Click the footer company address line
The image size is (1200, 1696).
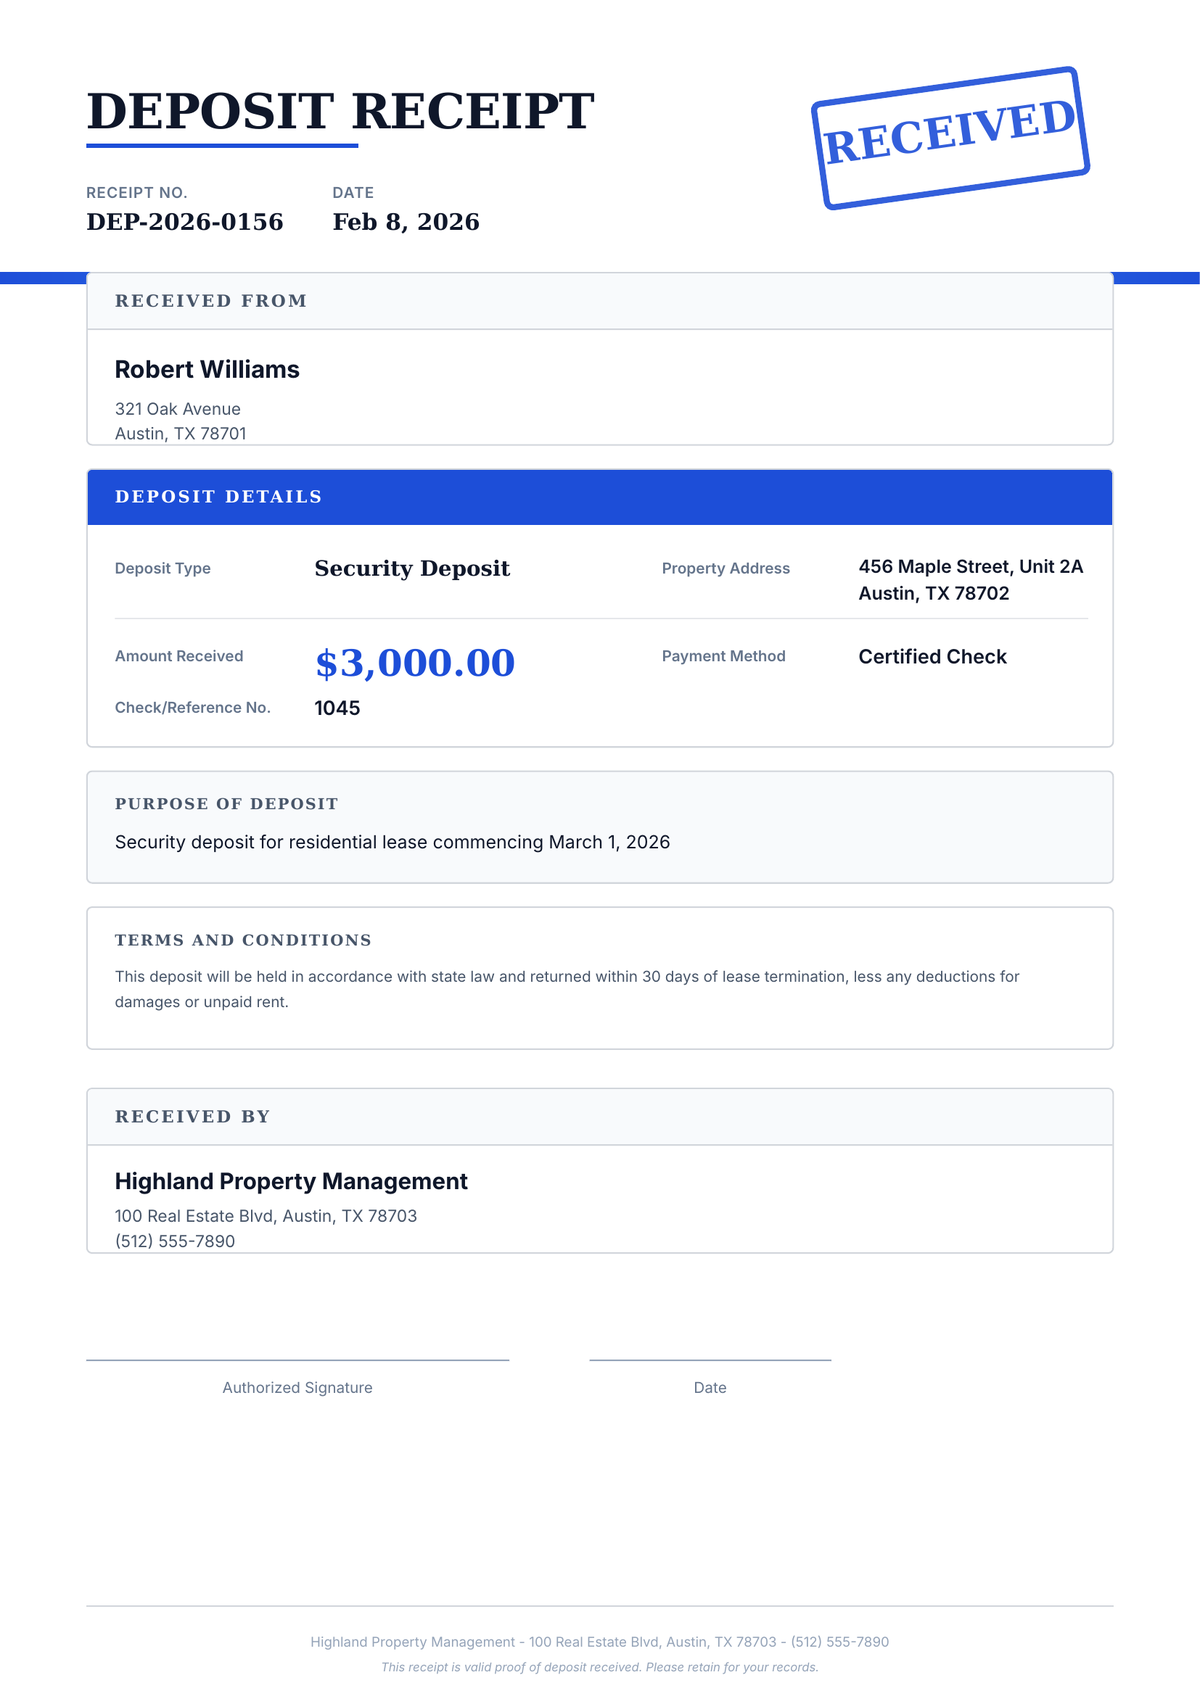(x=600, y=1642)
